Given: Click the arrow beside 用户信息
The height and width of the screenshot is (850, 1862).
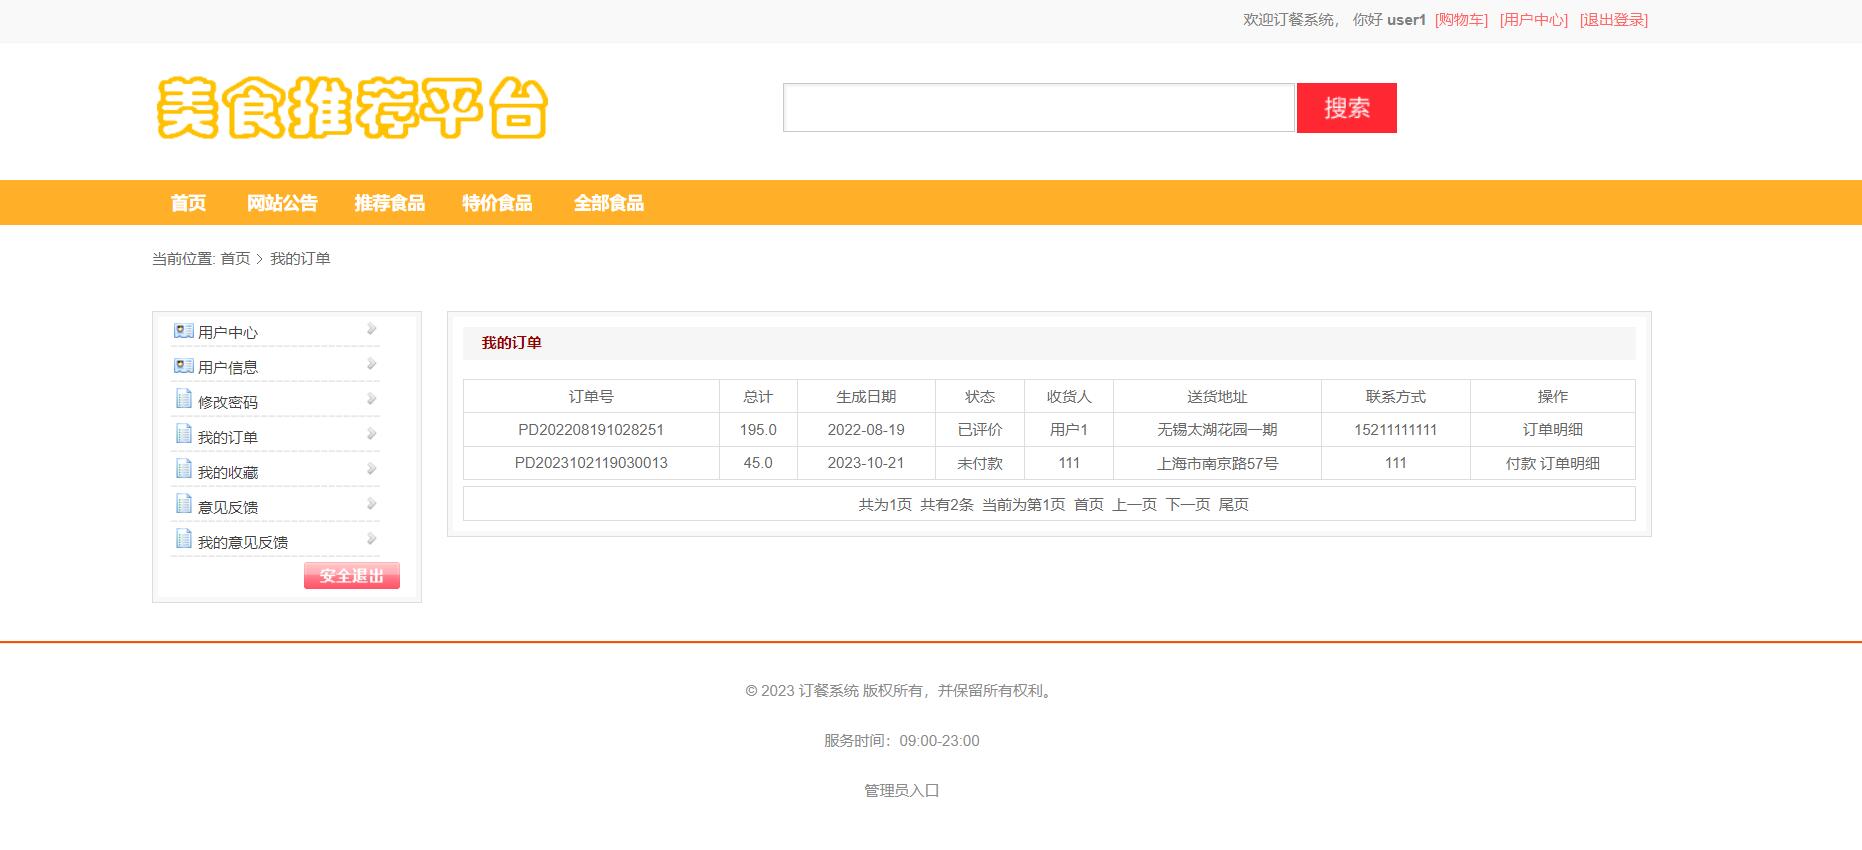Looking at the screenshot, I should coord(371,364).
